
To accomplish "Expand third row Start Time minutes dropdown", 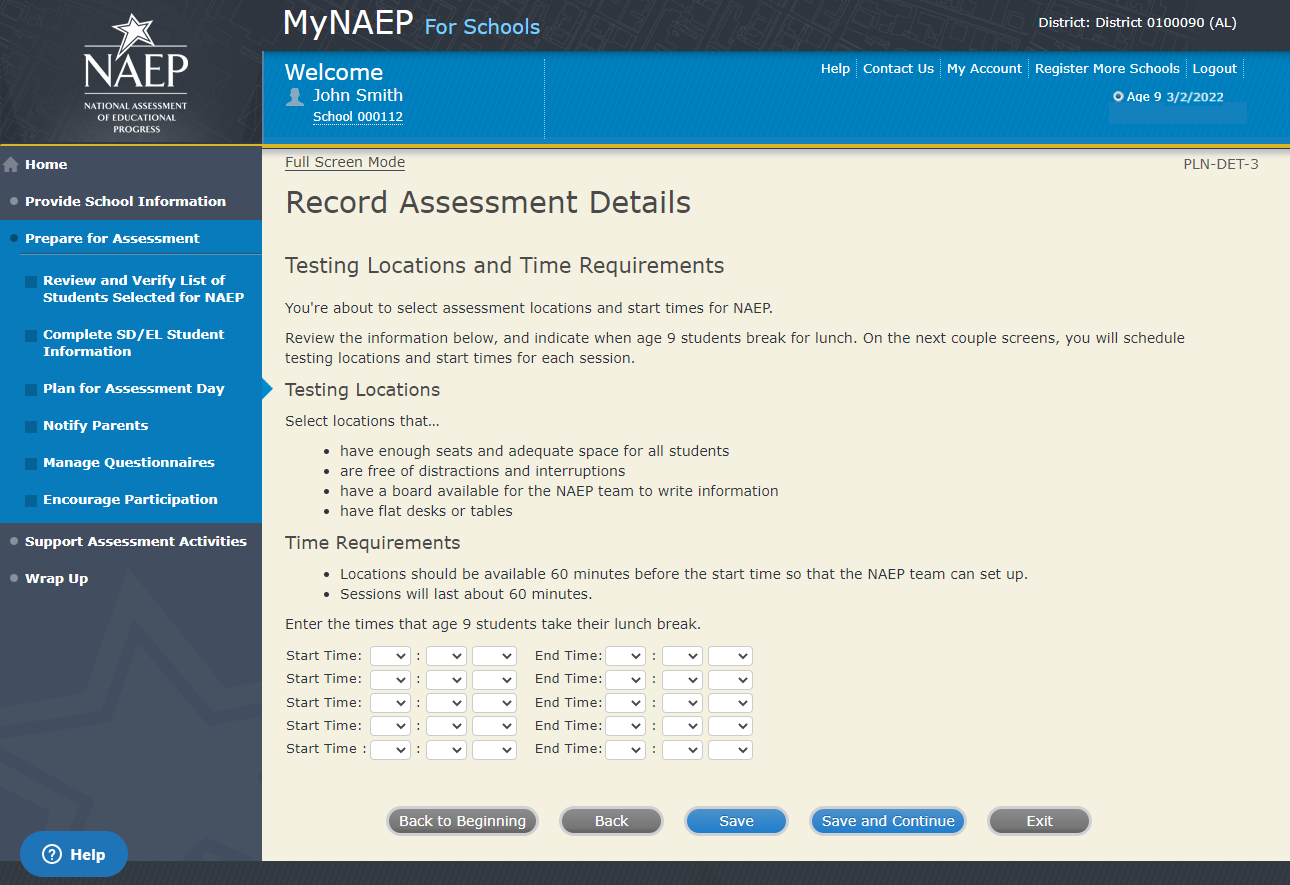I will point(446,703).
